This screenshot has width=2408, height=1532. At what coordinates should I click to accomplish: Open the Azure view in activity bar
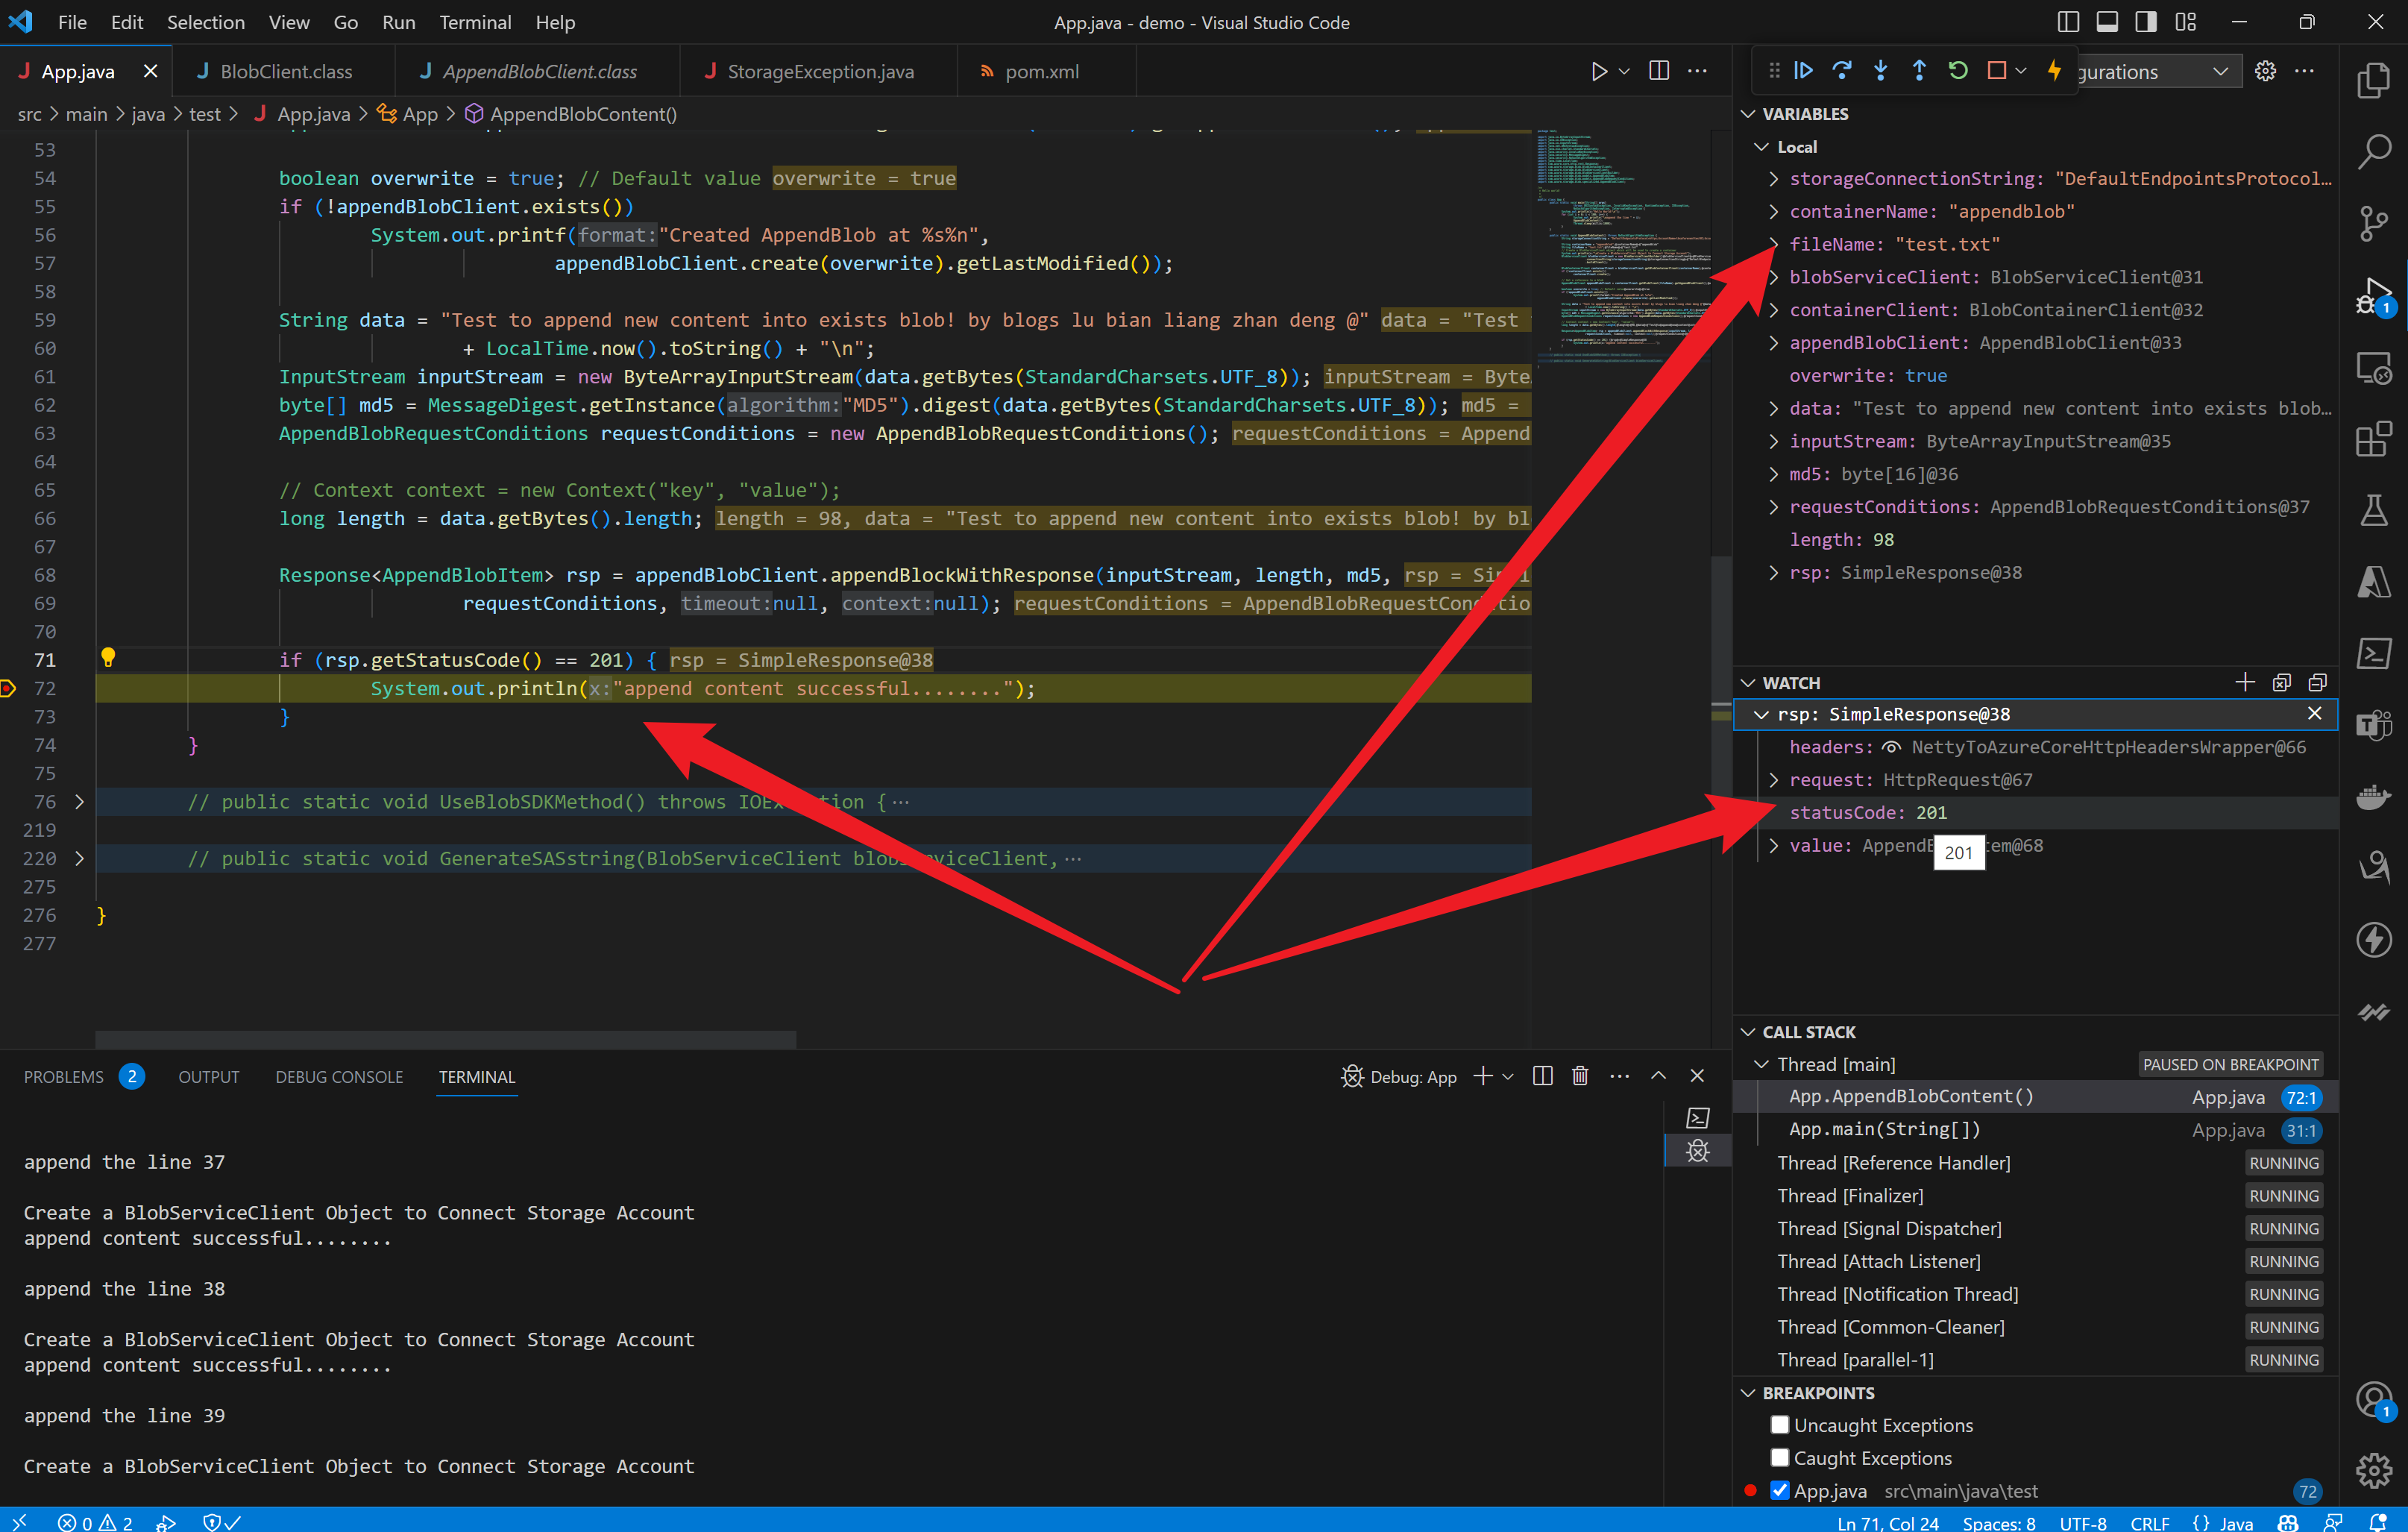click(x=2374, y=582)
